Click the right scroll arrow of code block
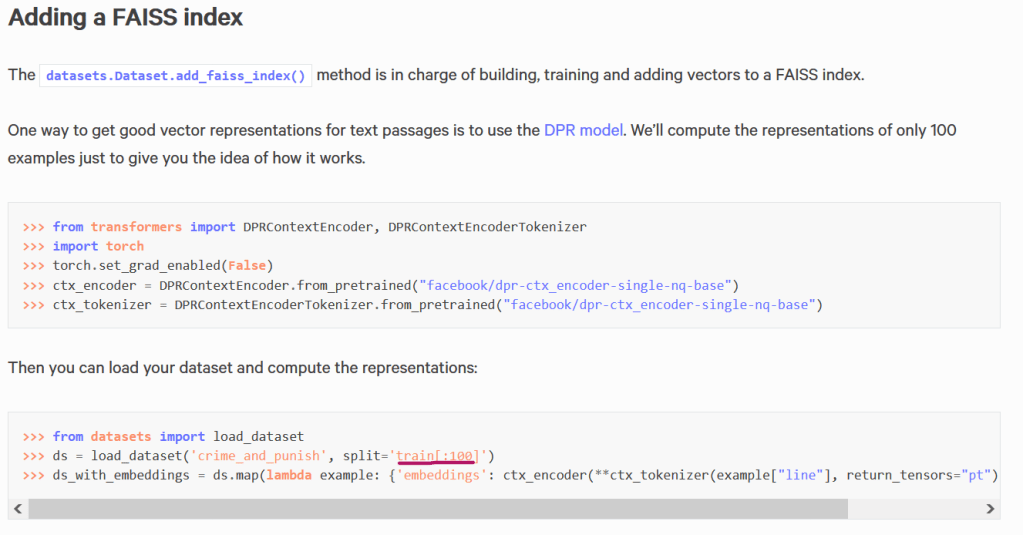The width and height of the screenshot is (1023, 535). click(990, 509)
